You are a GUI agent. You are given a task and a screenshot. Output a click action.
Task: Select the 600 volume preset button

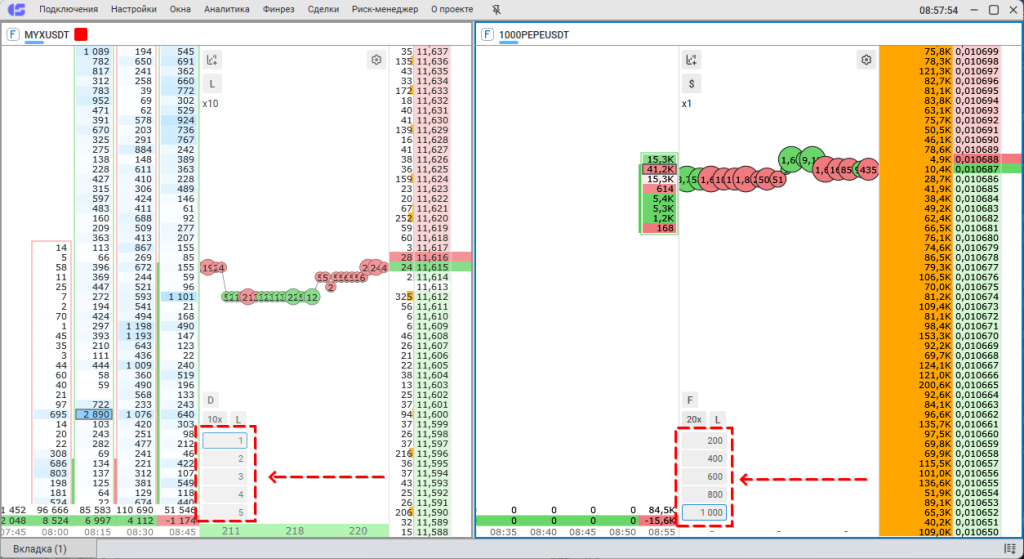tap(707, 477)
